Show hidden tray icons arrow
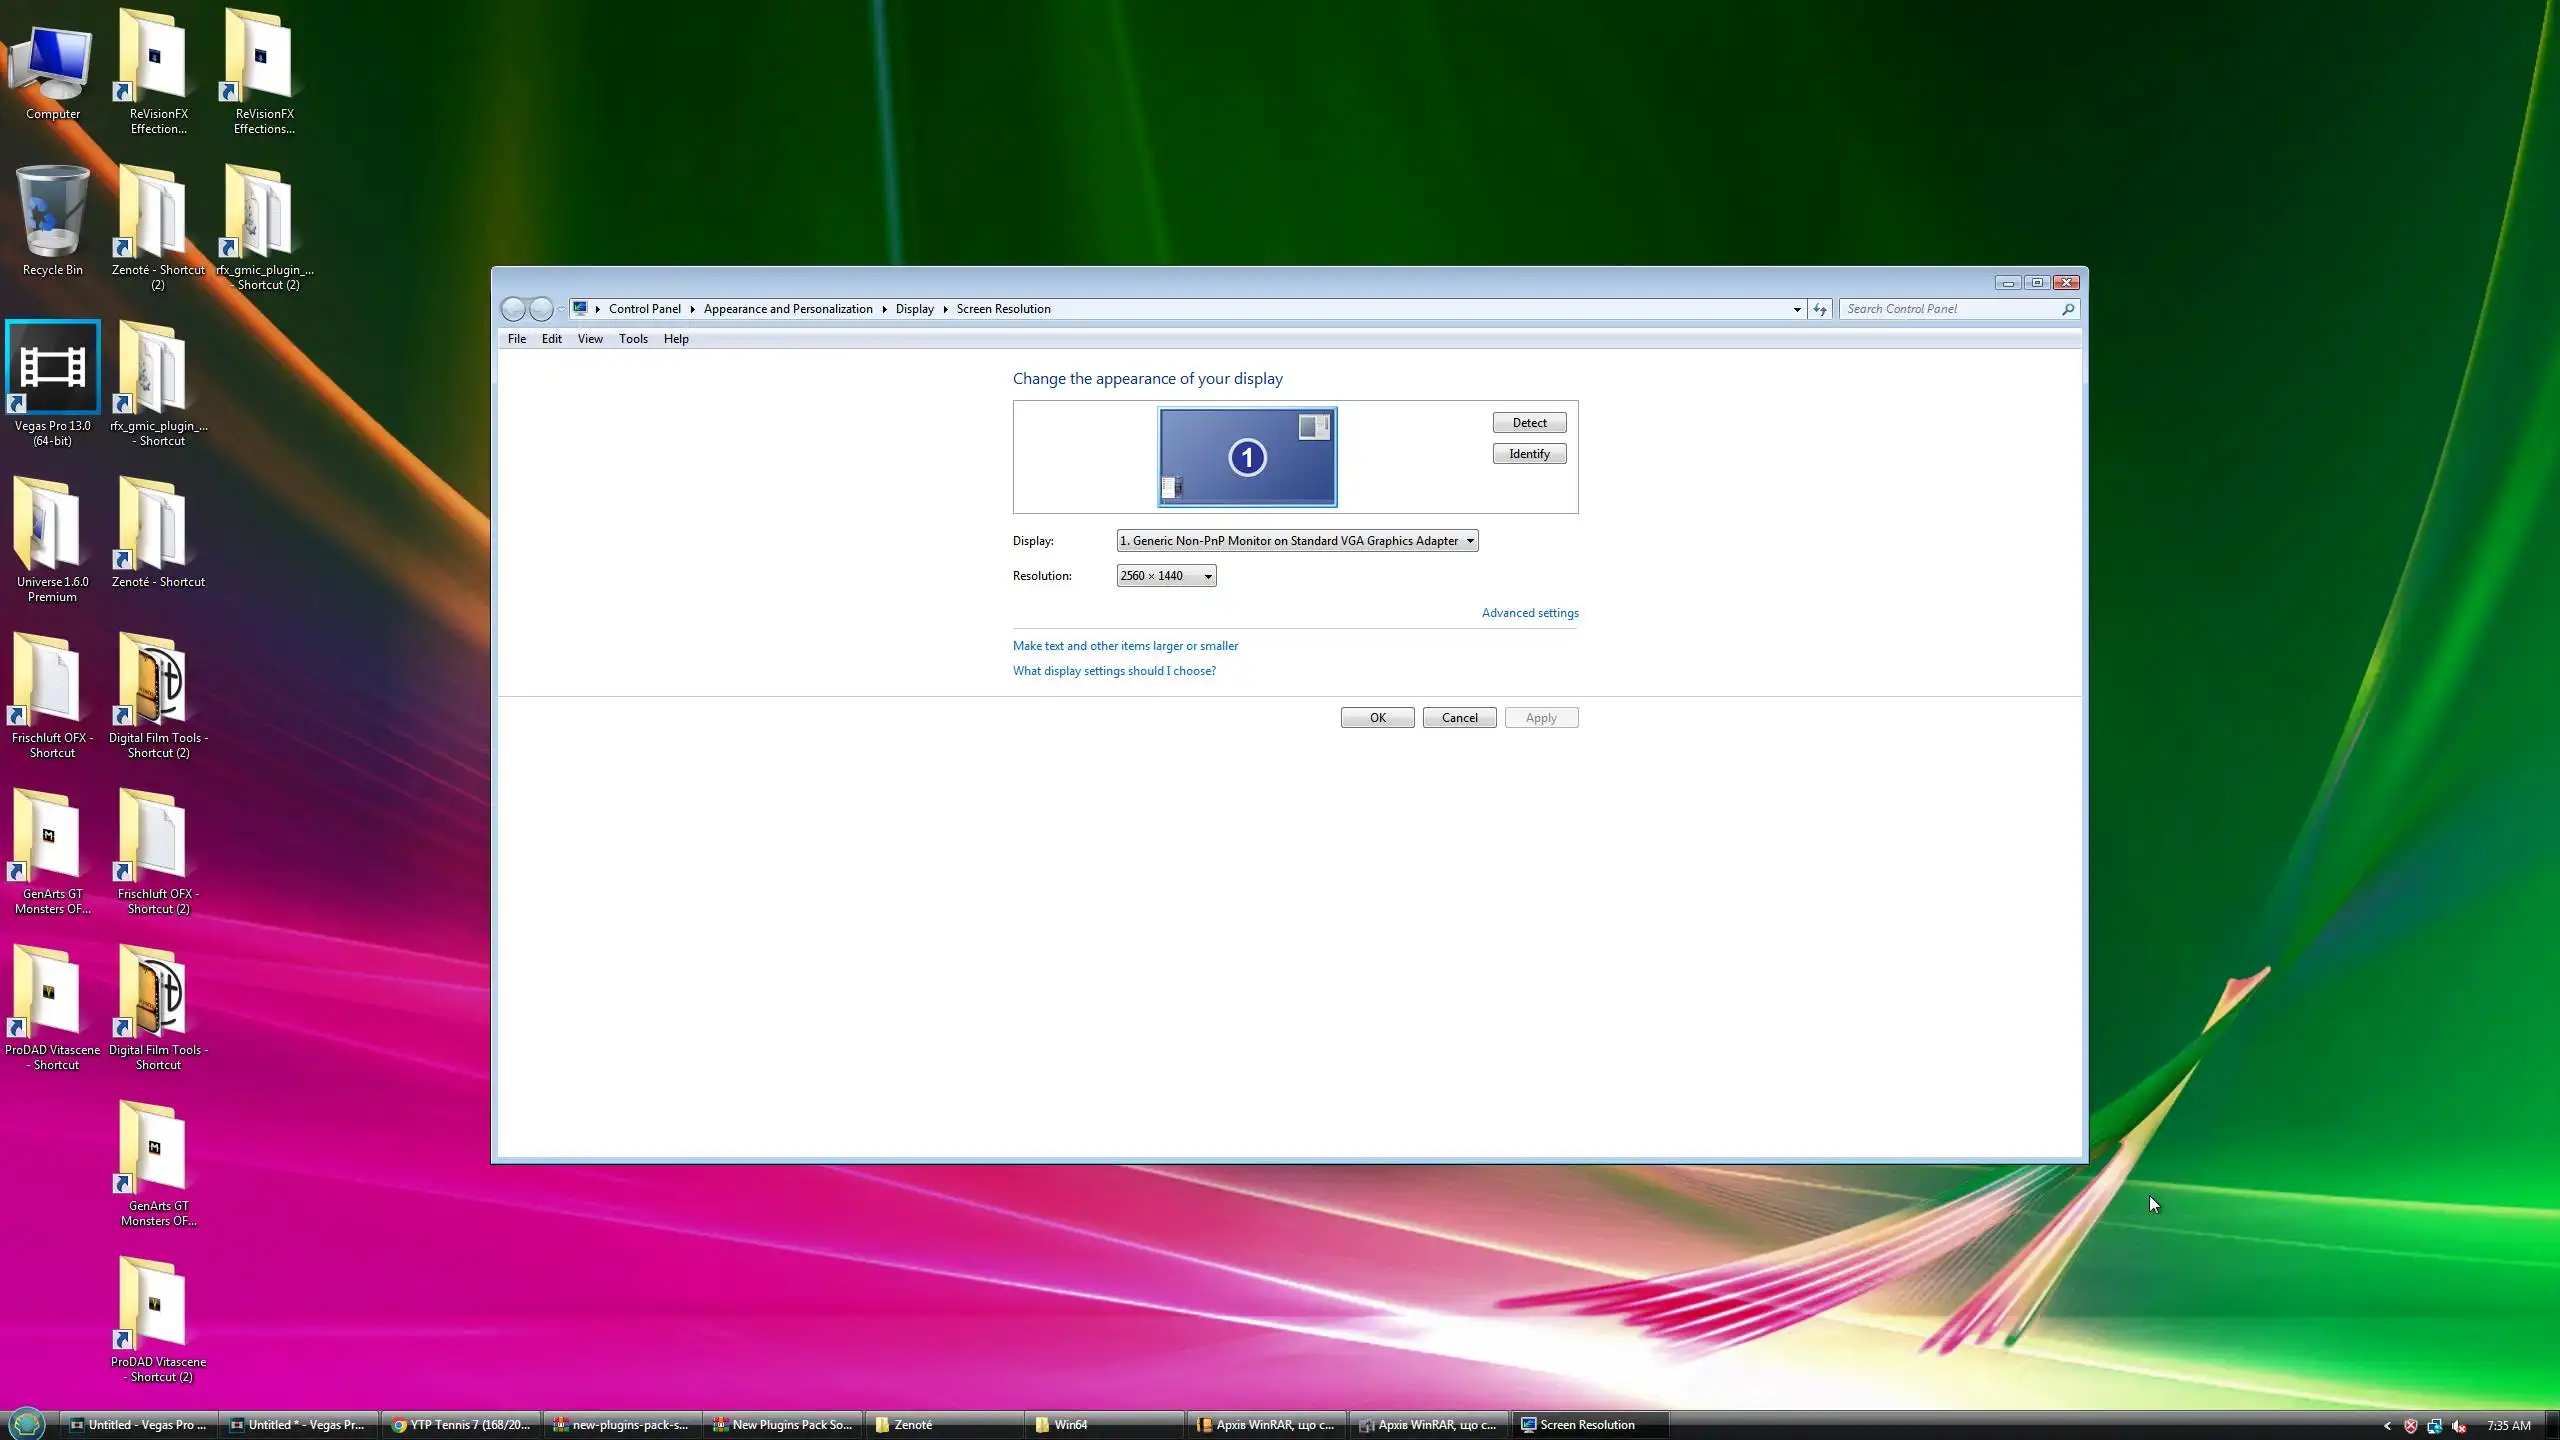The width and height of the screenshot is (2560, 1440). pyautogui.click(x=2387, y=1425)
